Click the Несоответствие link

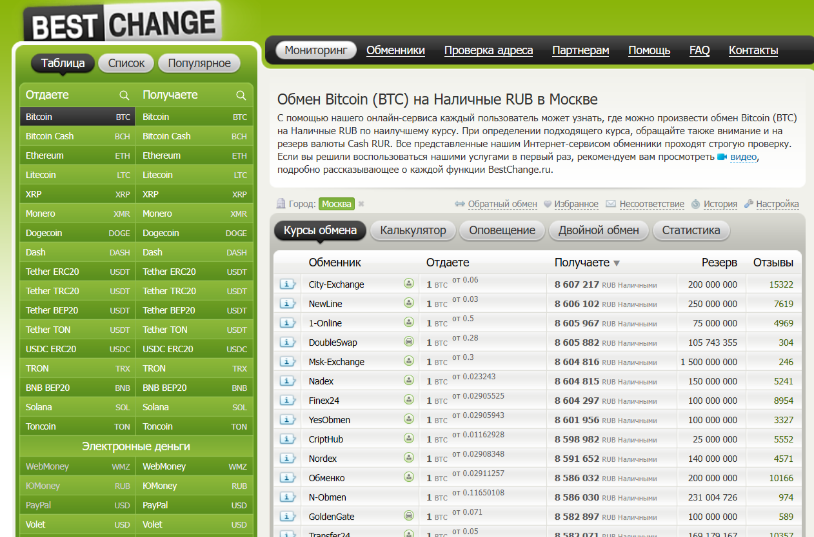[652, 204]
